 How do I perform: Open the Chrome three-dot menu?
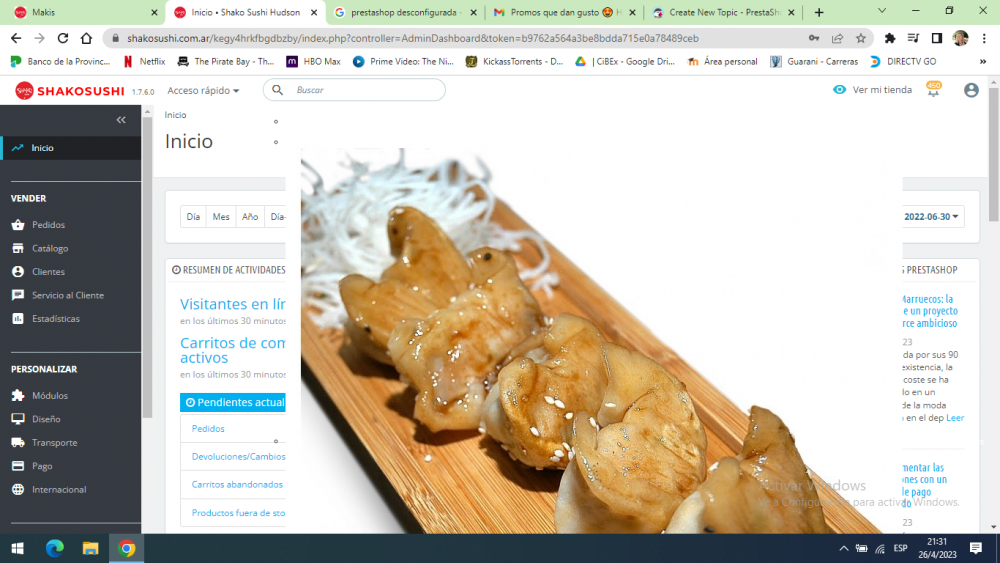(984, 38)
